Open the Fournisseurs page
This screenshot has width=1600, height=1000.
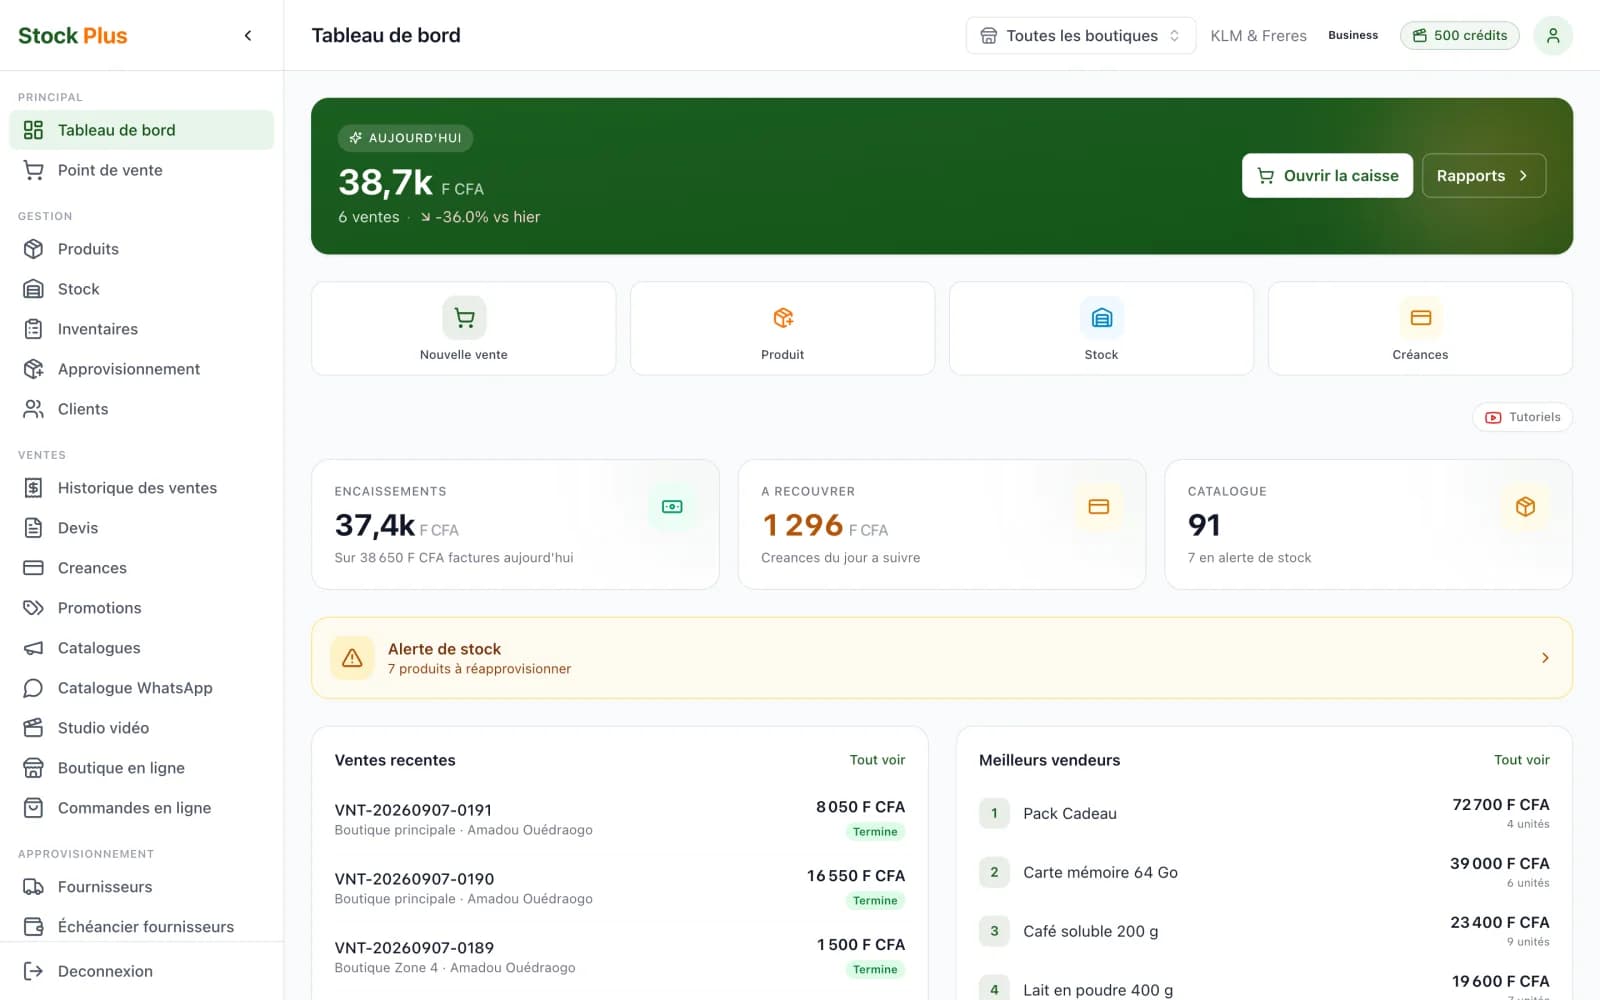pos(141,887)
